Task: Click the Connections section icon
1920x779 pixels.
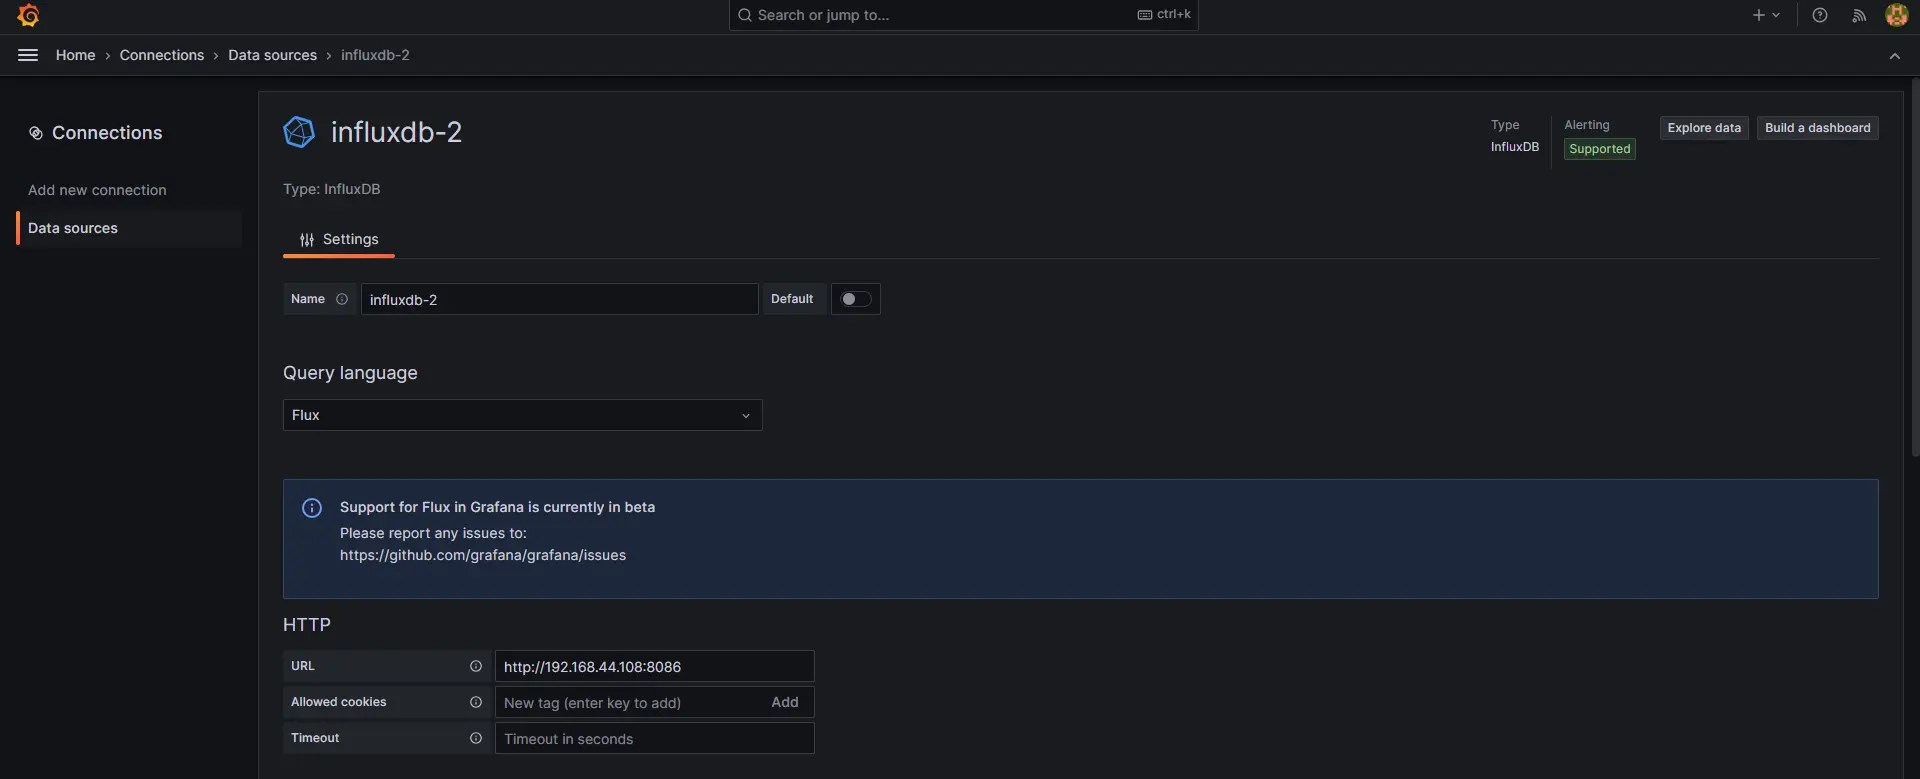Action: coord(36,133)
